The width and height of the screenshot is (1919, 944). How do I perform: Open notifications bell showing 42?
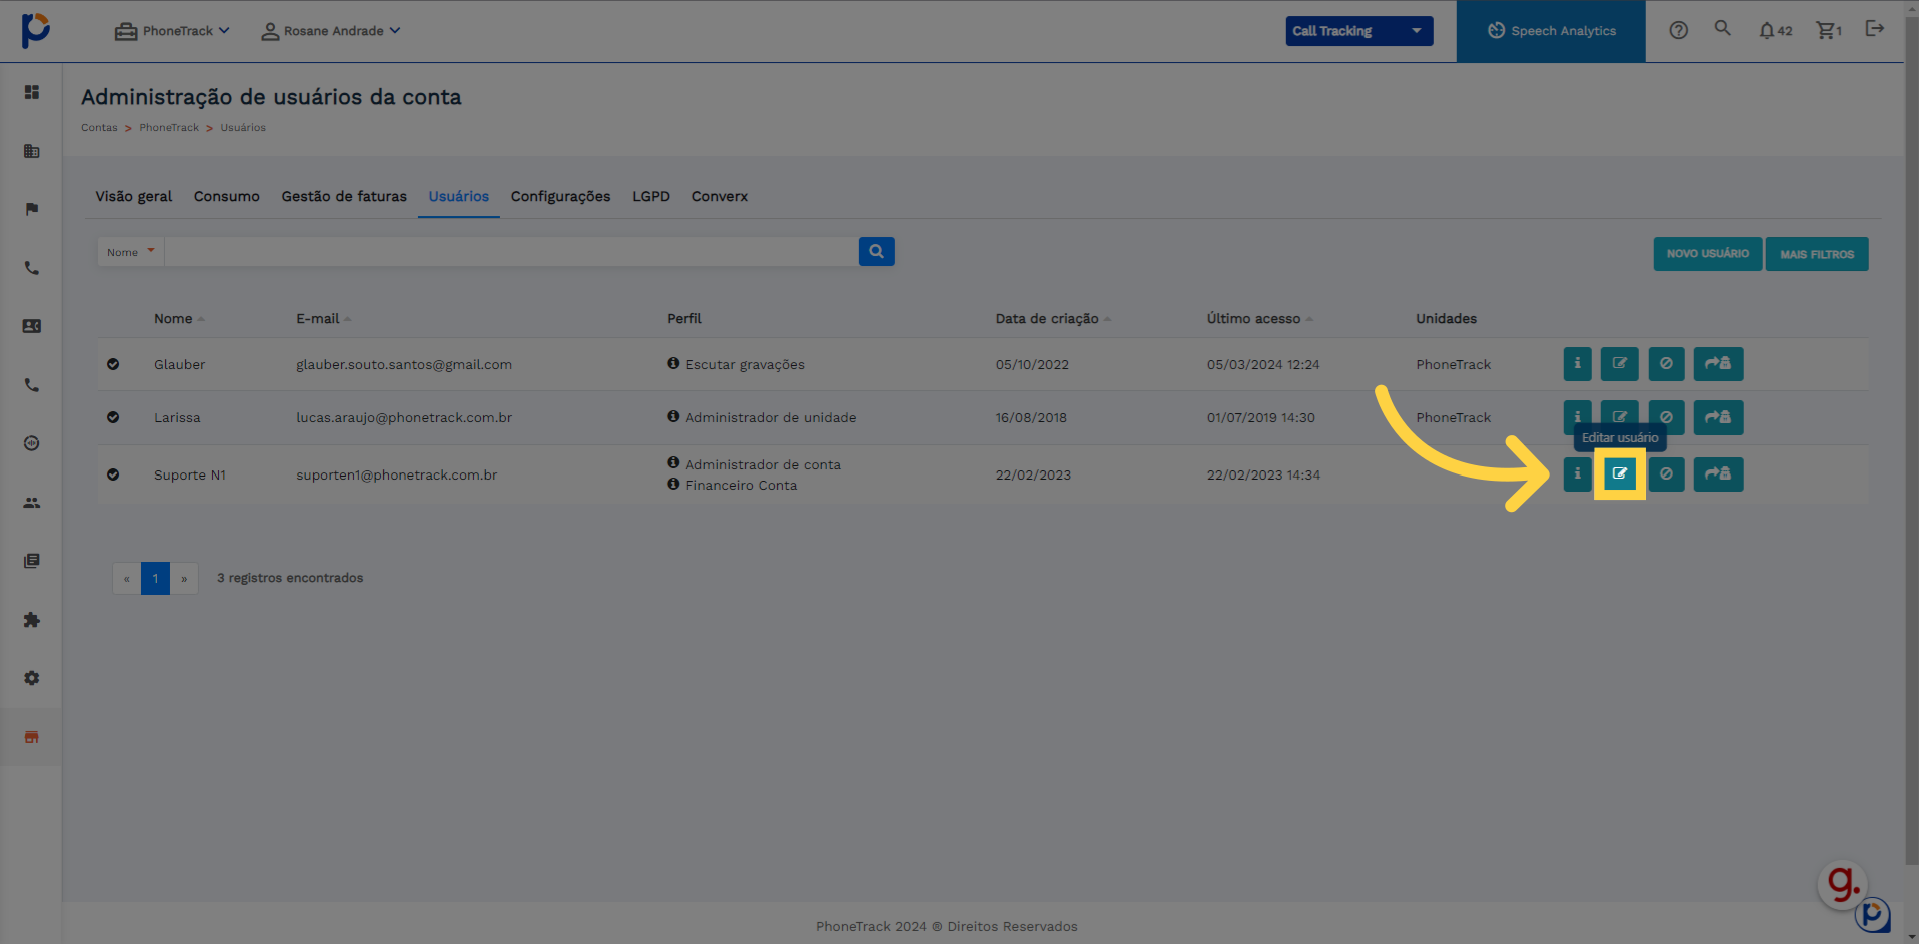(x=1775, y=30)
